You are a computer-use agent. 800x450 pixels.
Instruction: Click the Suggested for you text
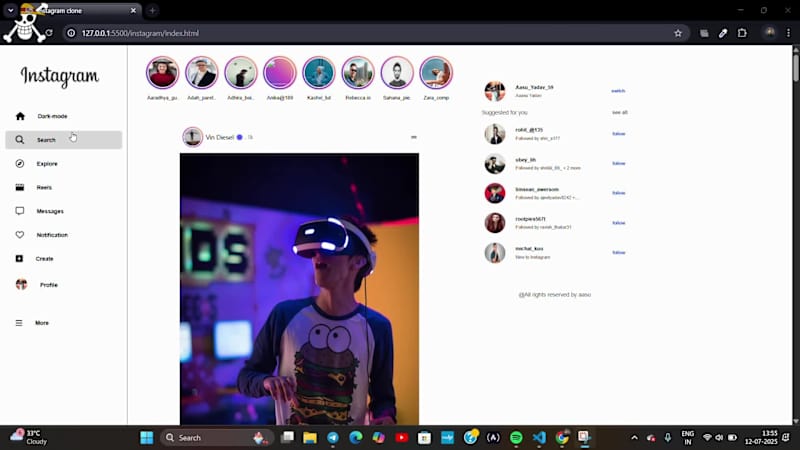tap(505, 112)
